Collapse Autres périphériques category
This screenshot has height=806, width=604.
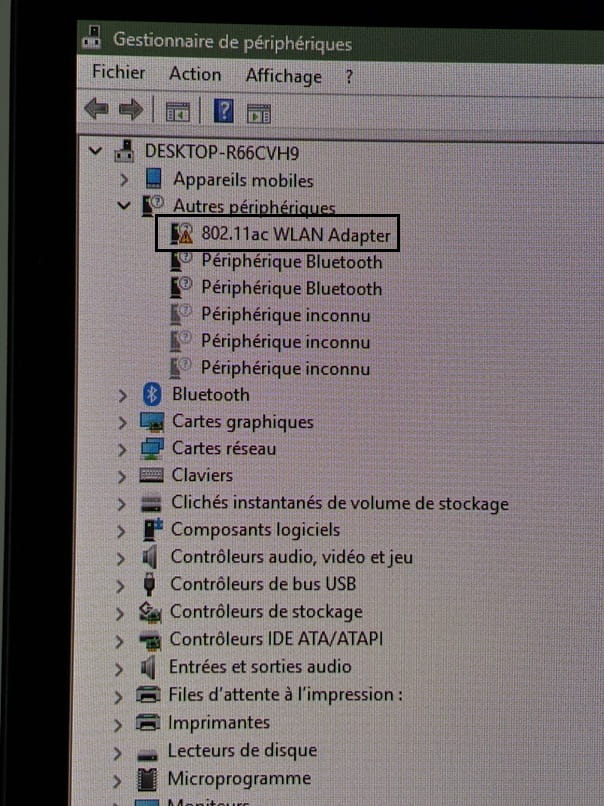[123, 206]
